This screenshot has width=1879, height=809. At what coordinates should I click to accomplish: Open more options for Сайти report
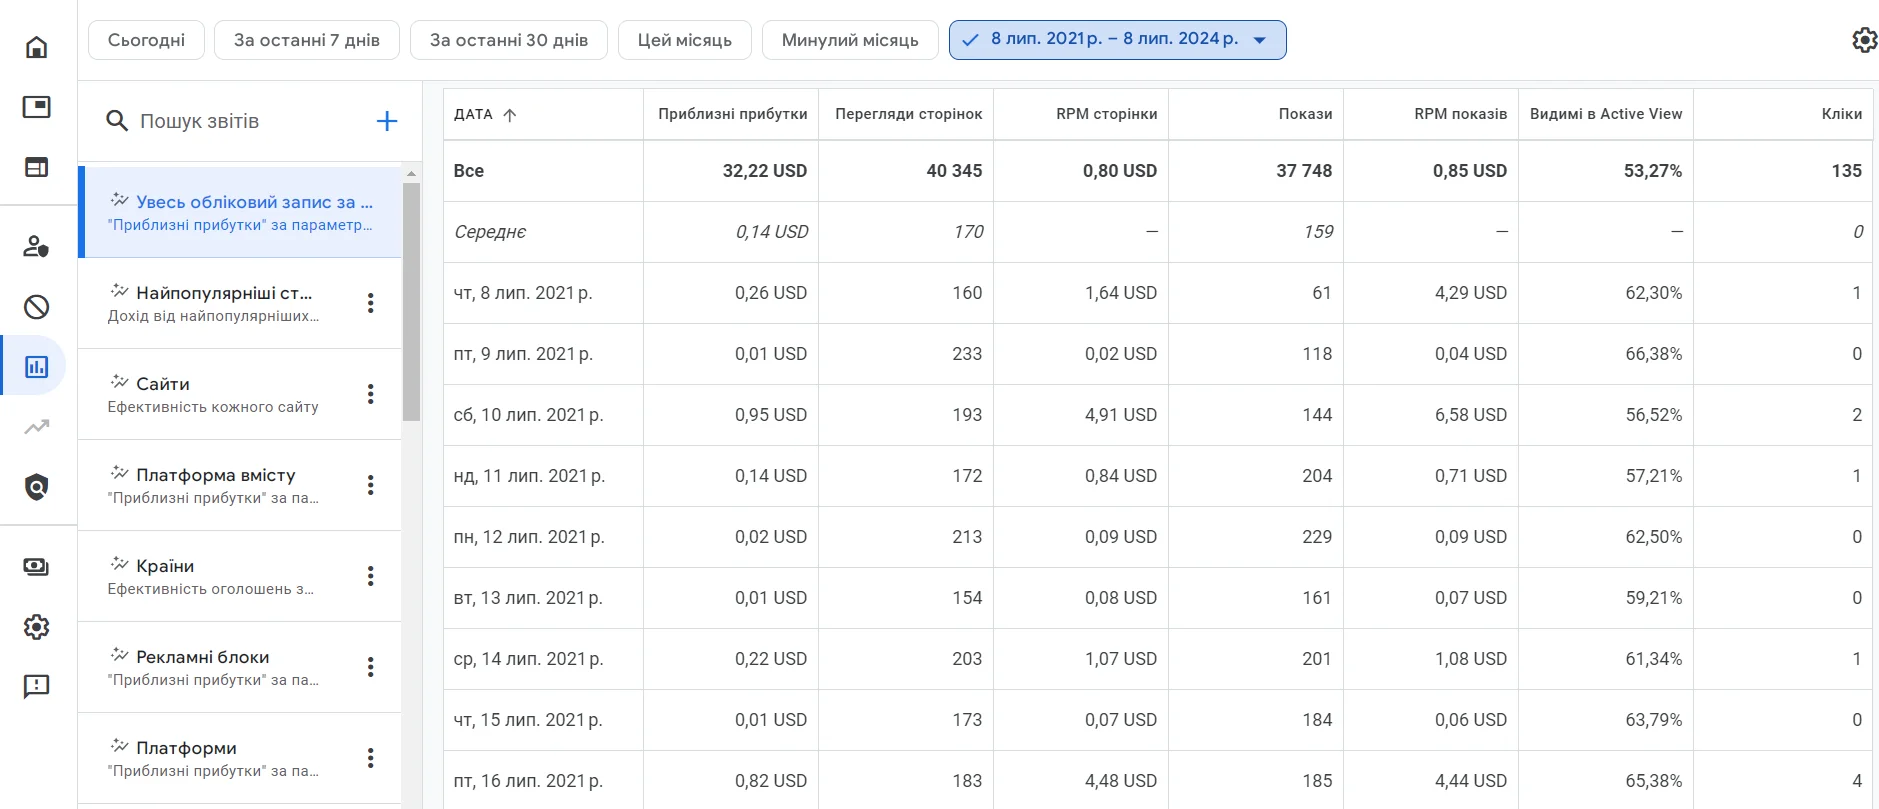pyautogui.click(x=371, y=394)
